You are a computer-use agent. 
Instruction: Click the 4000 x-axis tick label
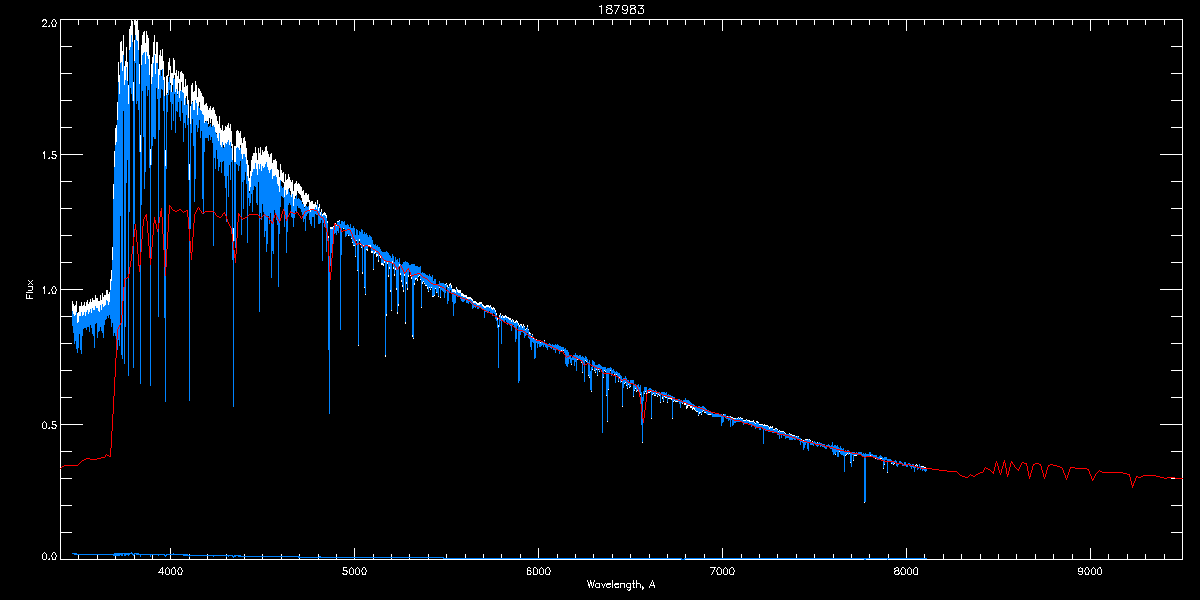pyautogui.click(x=170, y=572)
